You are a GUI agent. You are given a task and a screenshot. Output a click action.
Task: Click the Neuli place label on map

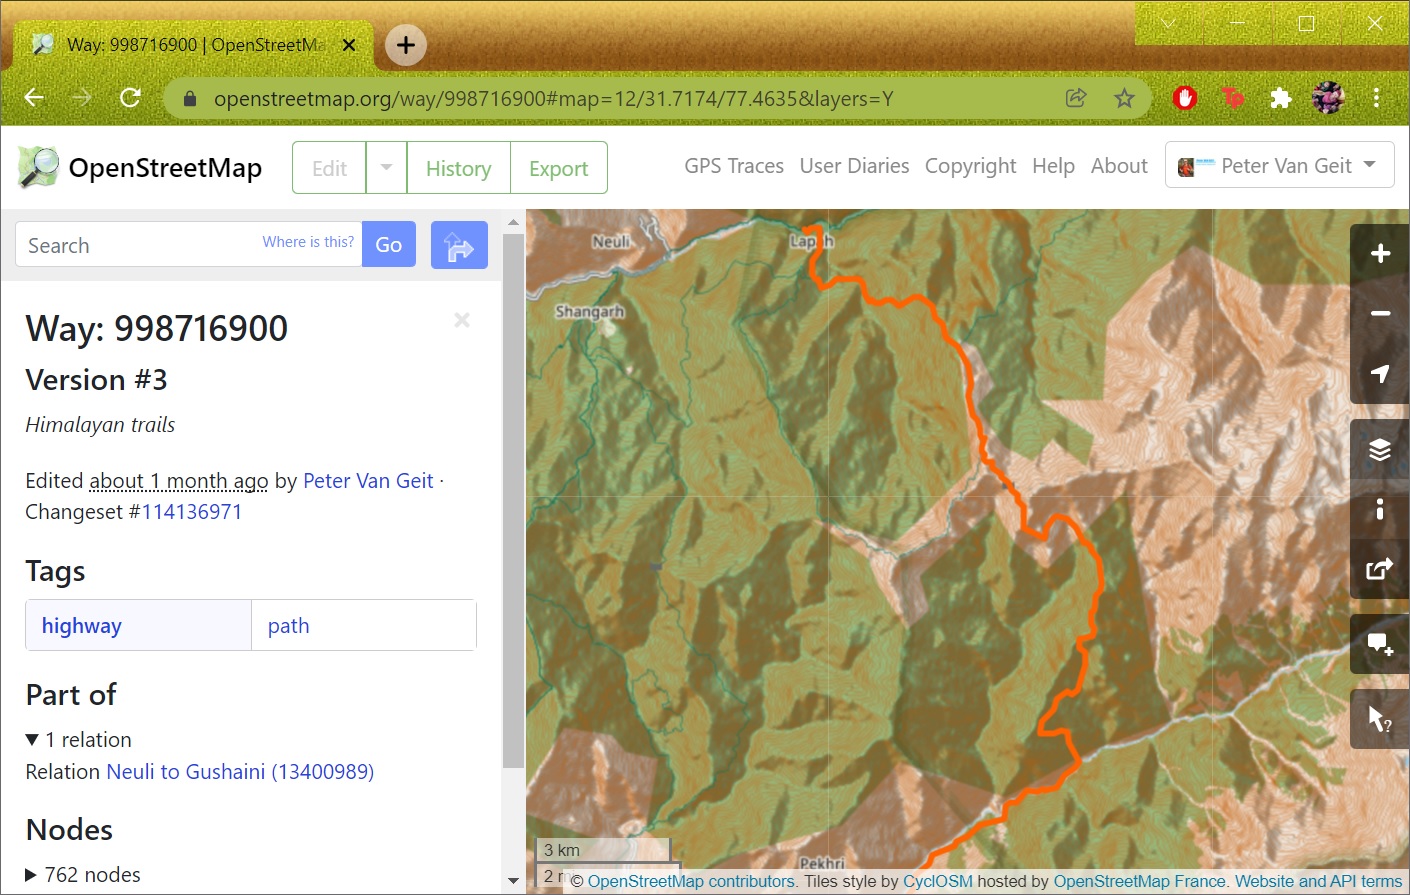coord(611,241)
